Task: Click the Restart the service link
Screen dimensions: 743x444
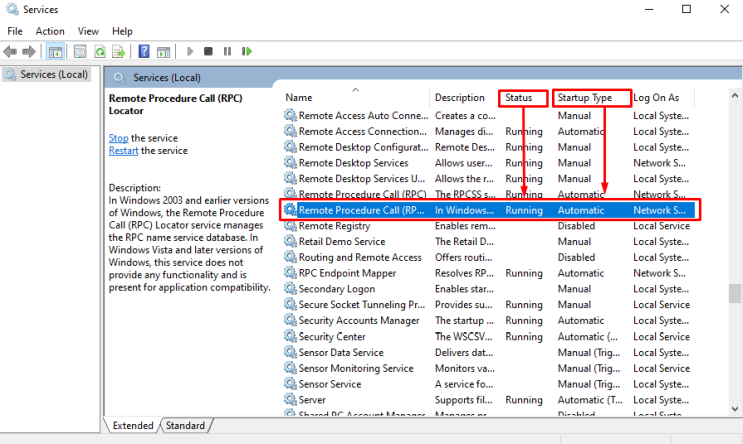Action: 124,151
